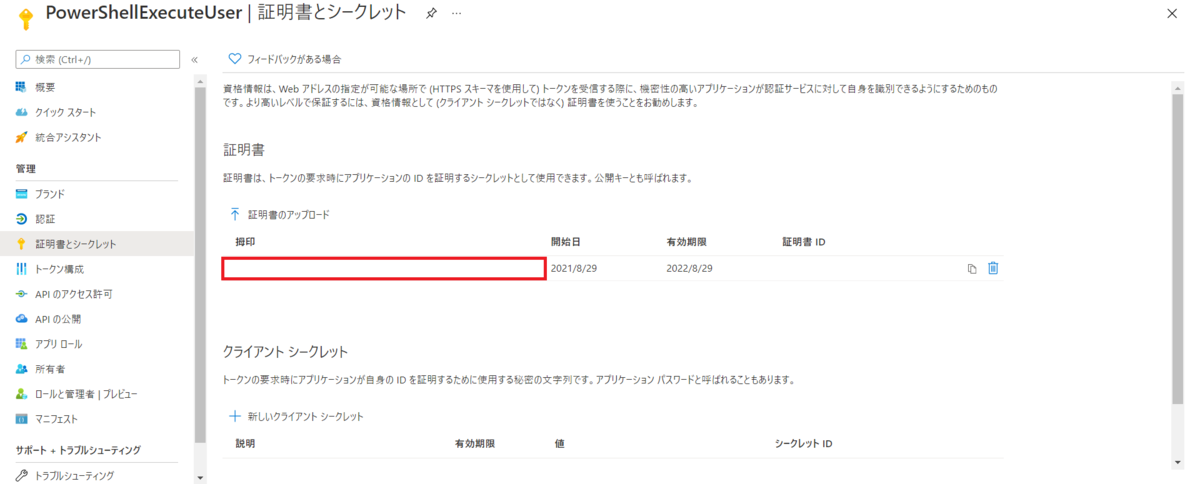The width and height of the screenshot is (1200, 484).
Task: Click the トークン構成 bars icon
Action: pyautogui.click(x=21, y=269)
